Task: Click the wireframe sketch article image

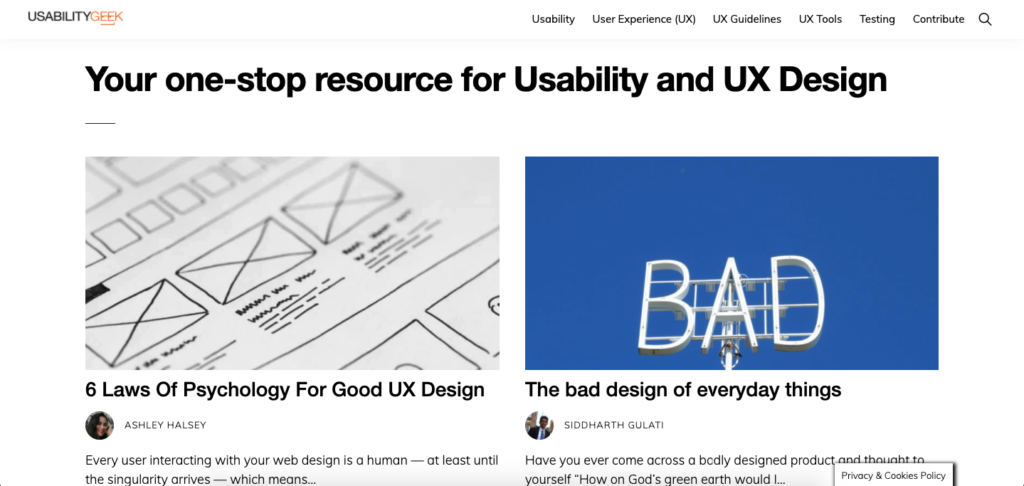Action: [293, 263]
